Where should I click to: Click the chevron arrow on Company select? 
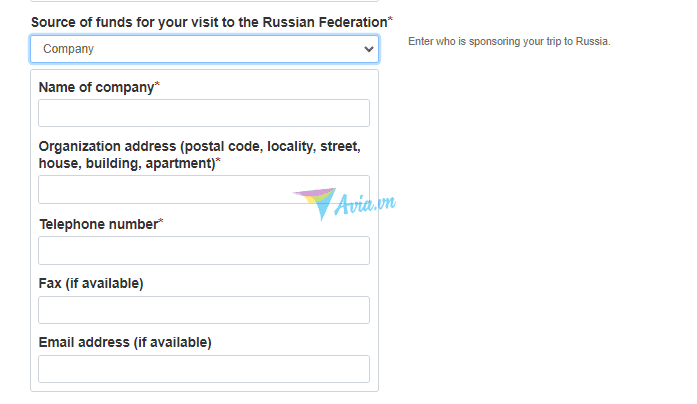369,49
